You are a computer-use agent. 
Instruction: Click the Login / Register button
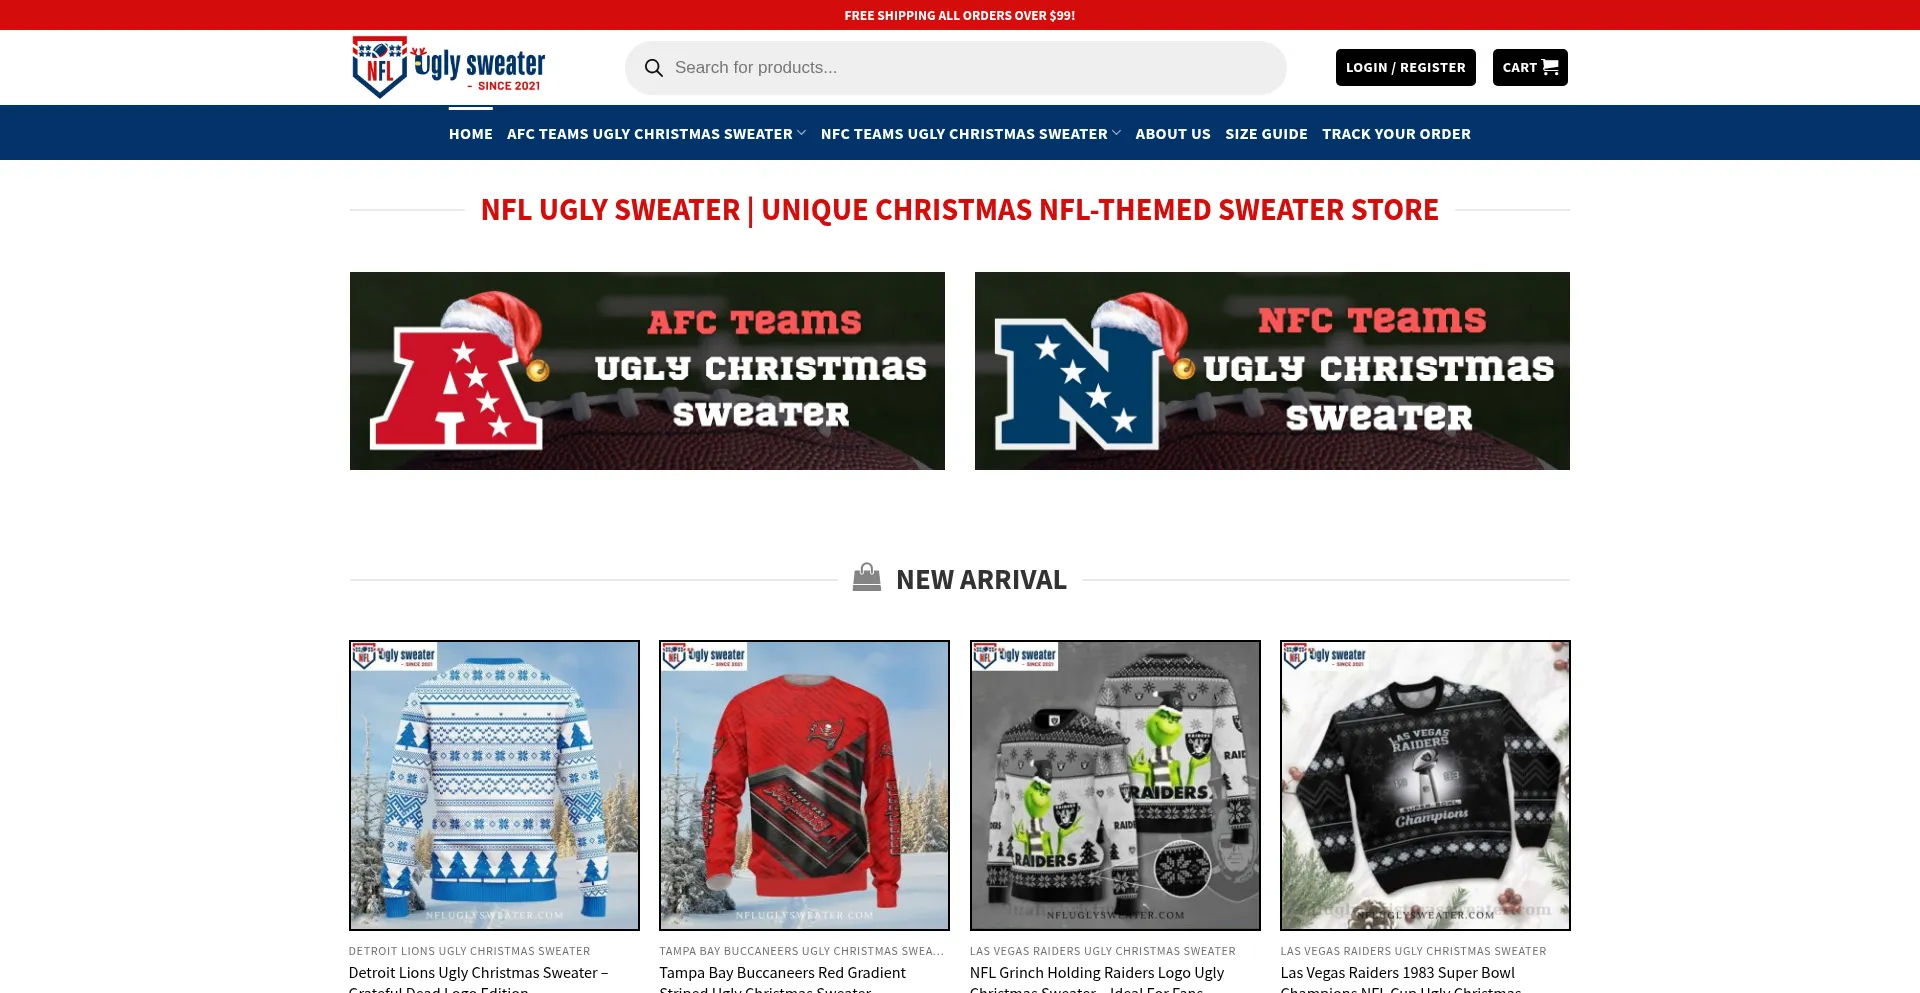coord(1406,67)
